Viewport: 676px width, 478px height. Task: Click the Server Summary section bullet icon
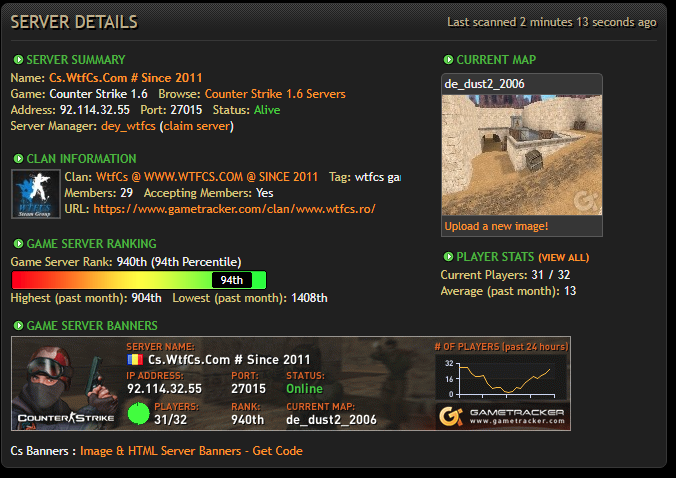[x=17, y=60]
